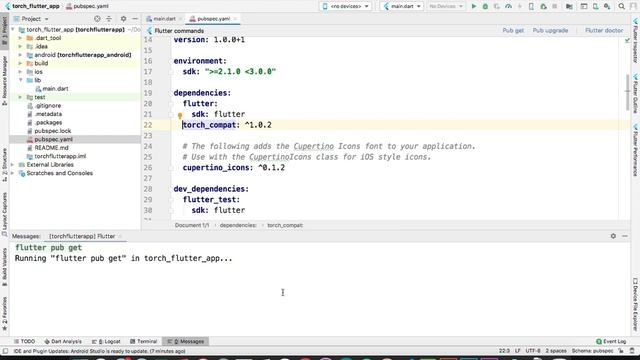Open the Flutter Performance side panel
The image size is (640, 360).
coord(635,150)
